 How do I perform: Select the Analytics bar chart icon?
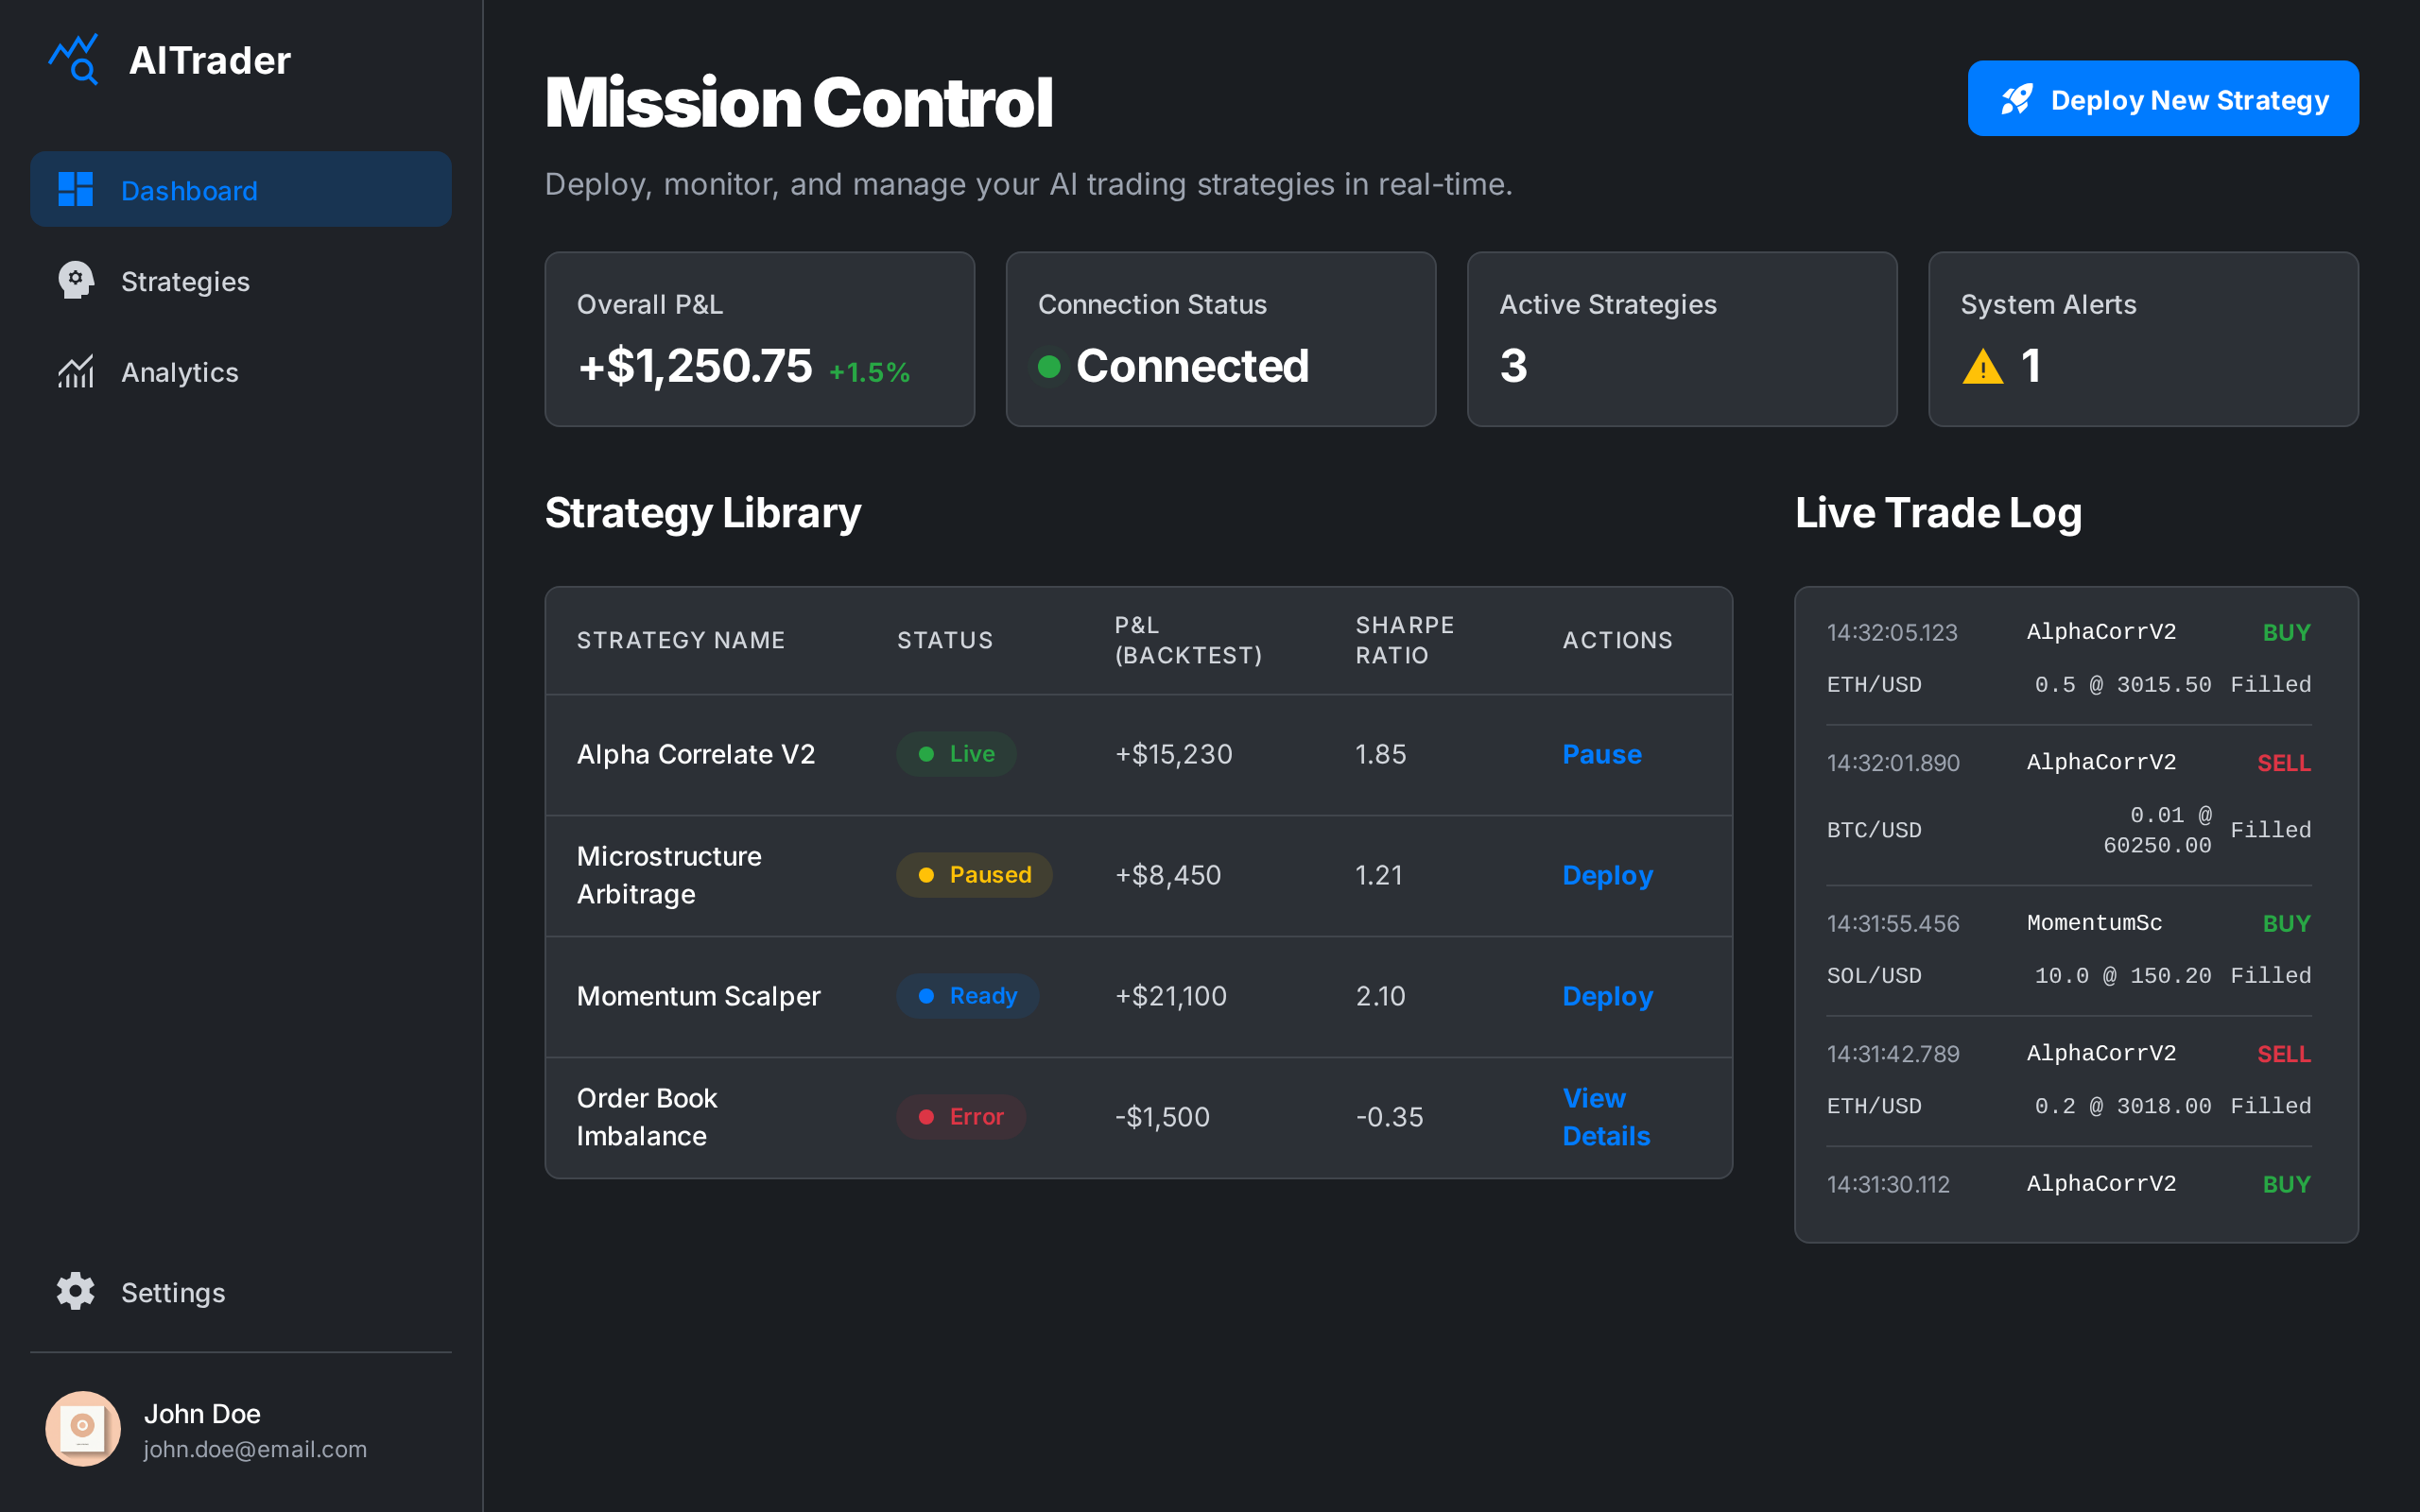click(x=76, y=371)
